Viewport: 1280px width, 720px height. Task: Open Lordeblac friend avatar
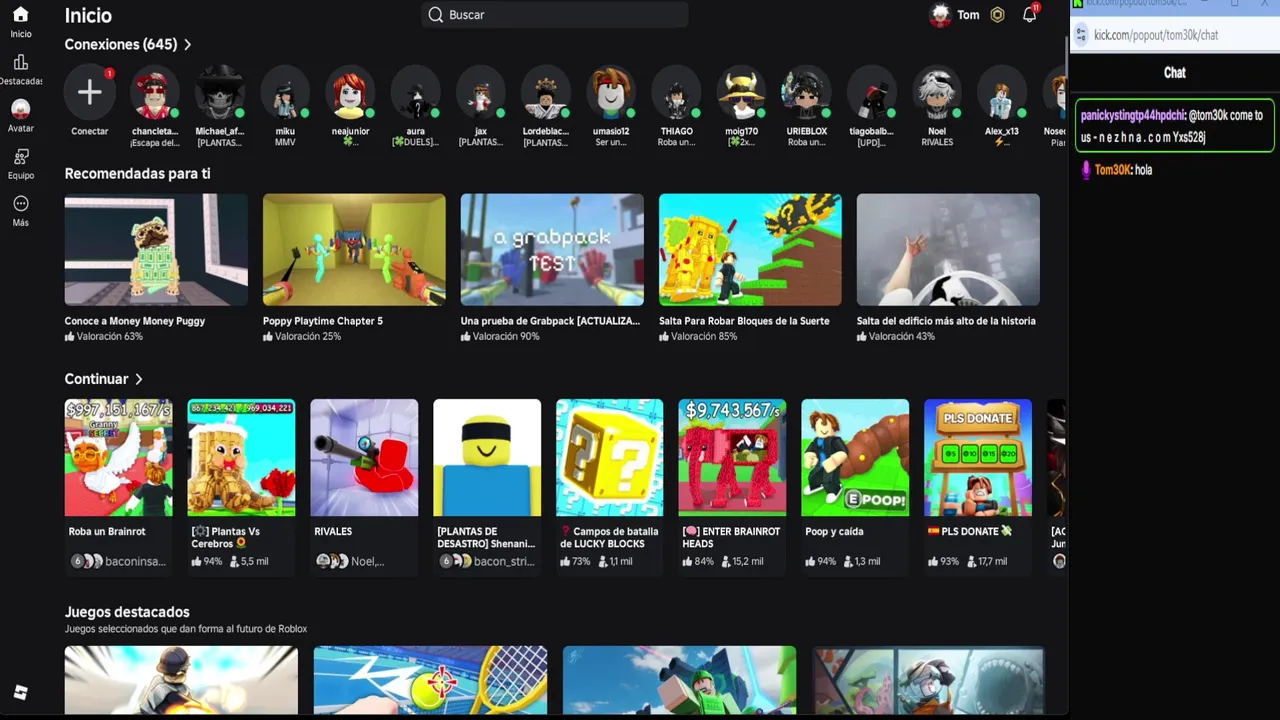tap(546, 92)
